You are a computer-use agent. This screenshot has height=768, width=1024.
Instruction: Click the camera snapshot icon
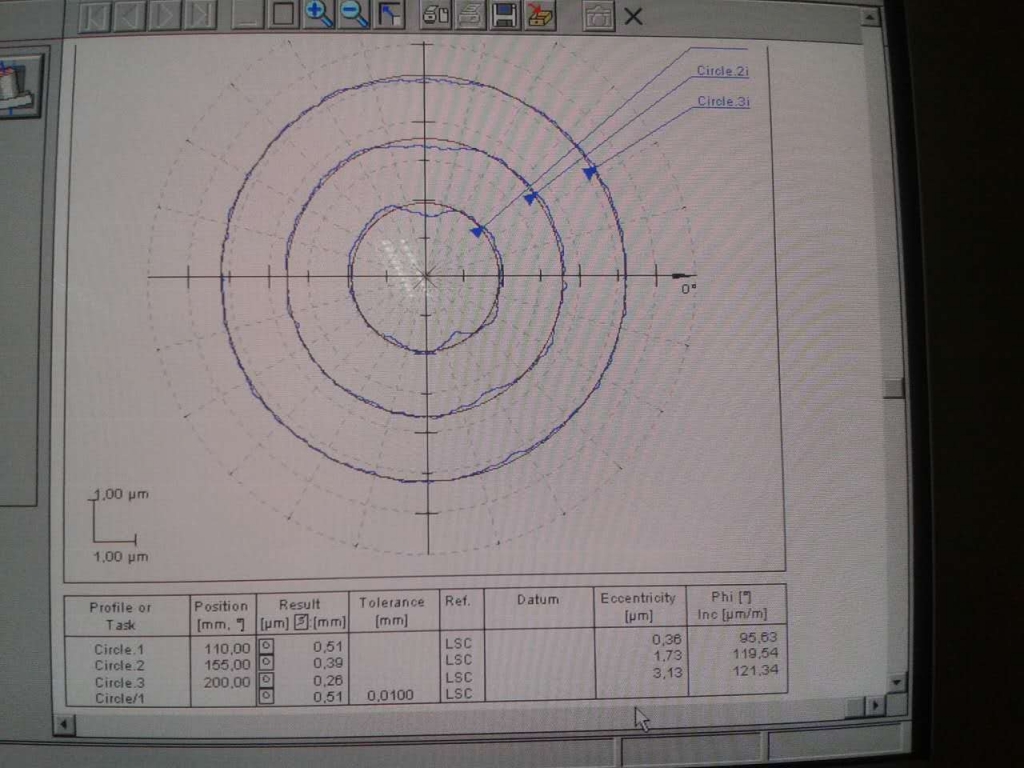[x=598, y=16]
